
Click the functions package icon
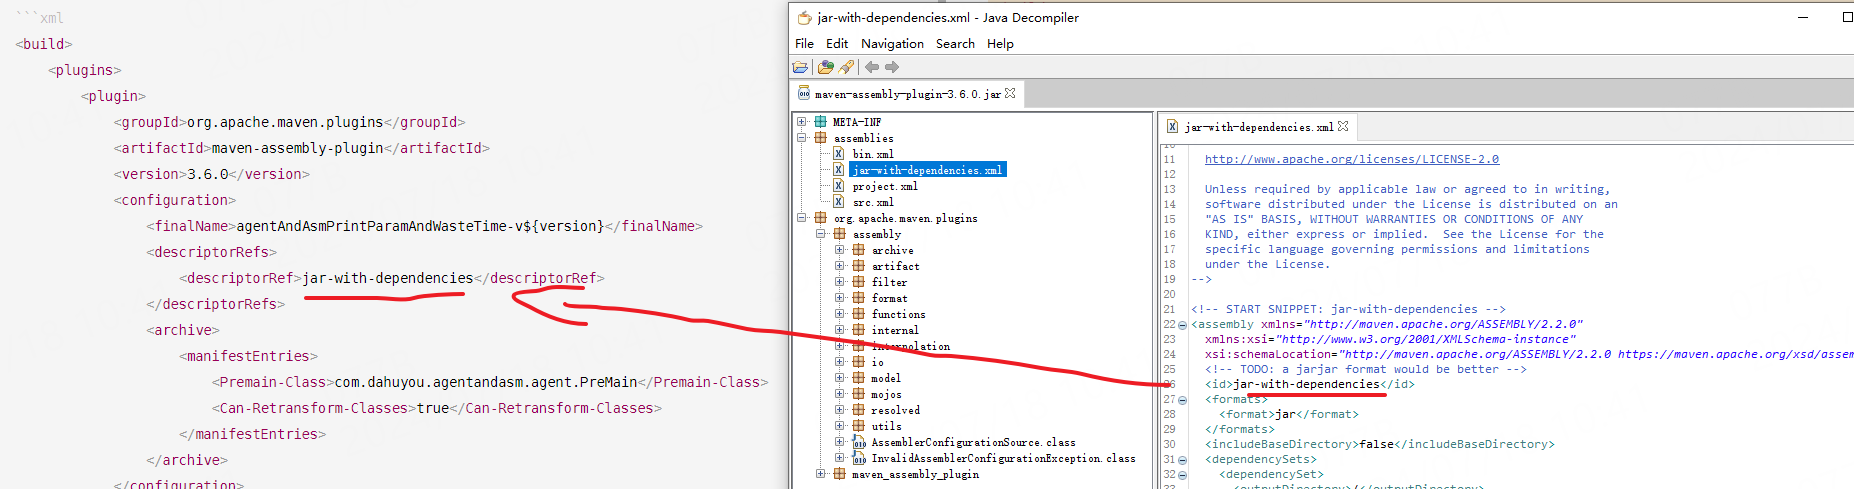click(x=858, y=314)
